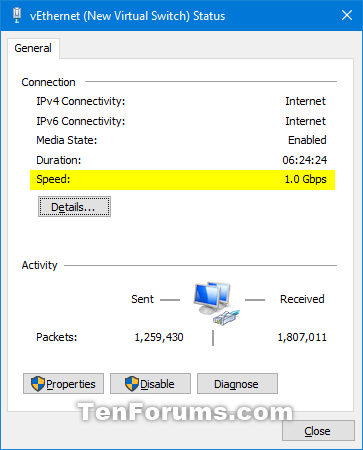Run Diagnose on this connection

pos(237,384)
